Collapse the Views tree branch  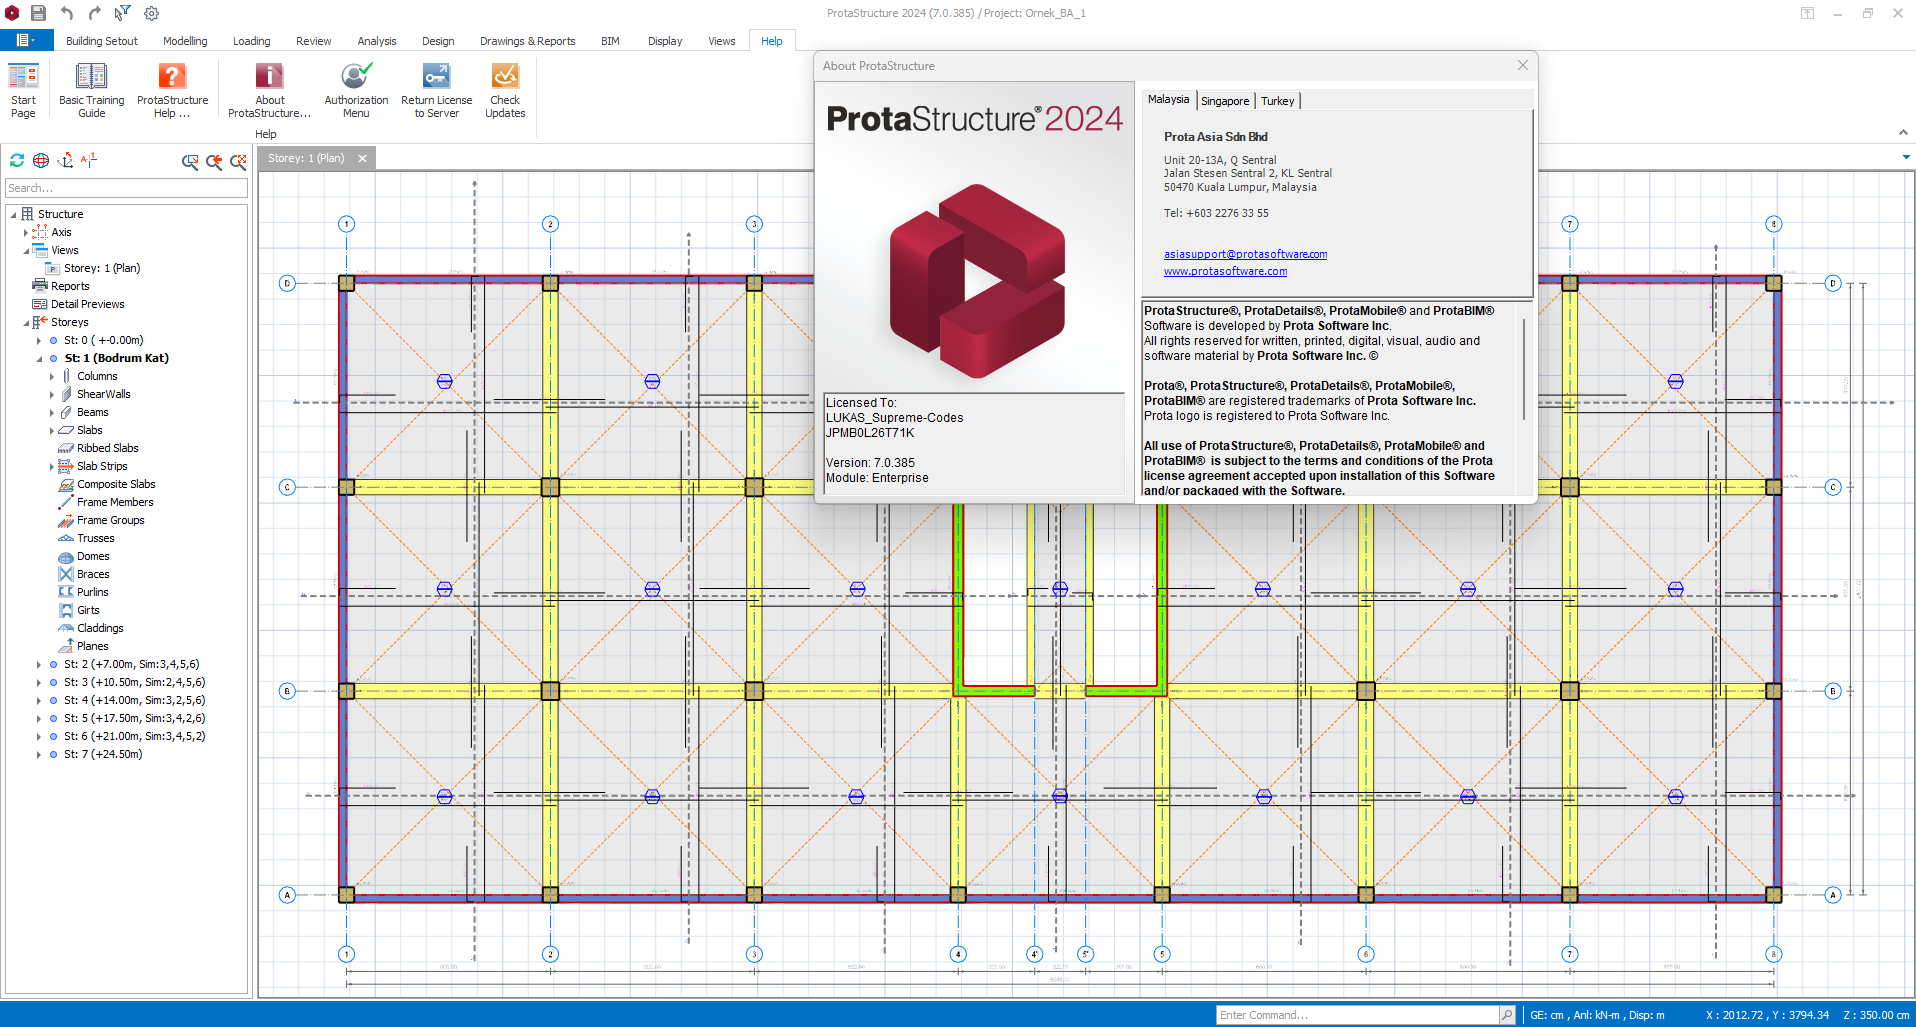coord(26,250)
